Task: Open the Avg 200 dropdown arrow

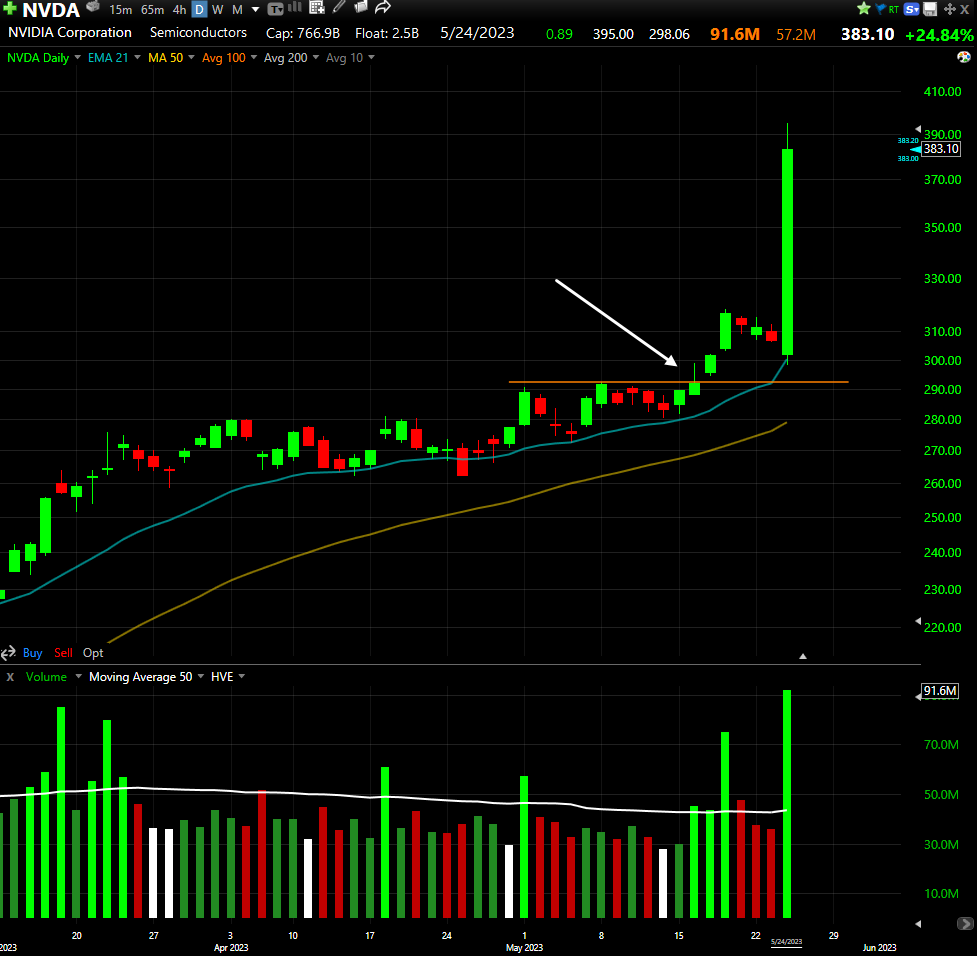Action: pyautogui.click(x=315, y=57)
